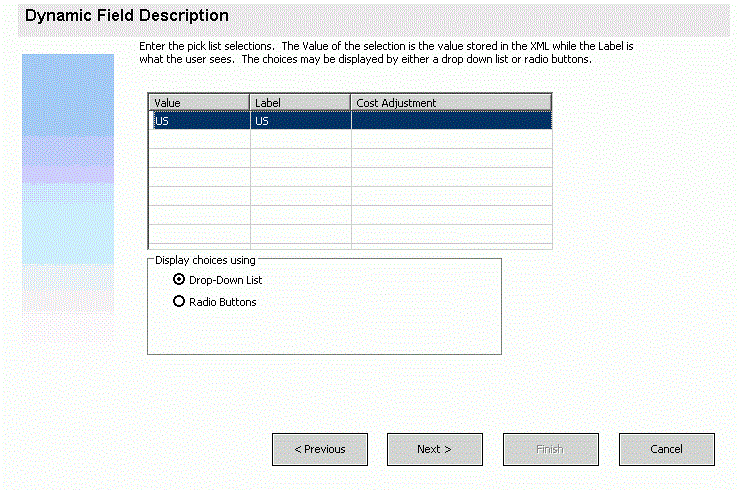Click third row Cost Adjustment cell
This screenshot has width=739, height=490.
click(x=450, y=158)
